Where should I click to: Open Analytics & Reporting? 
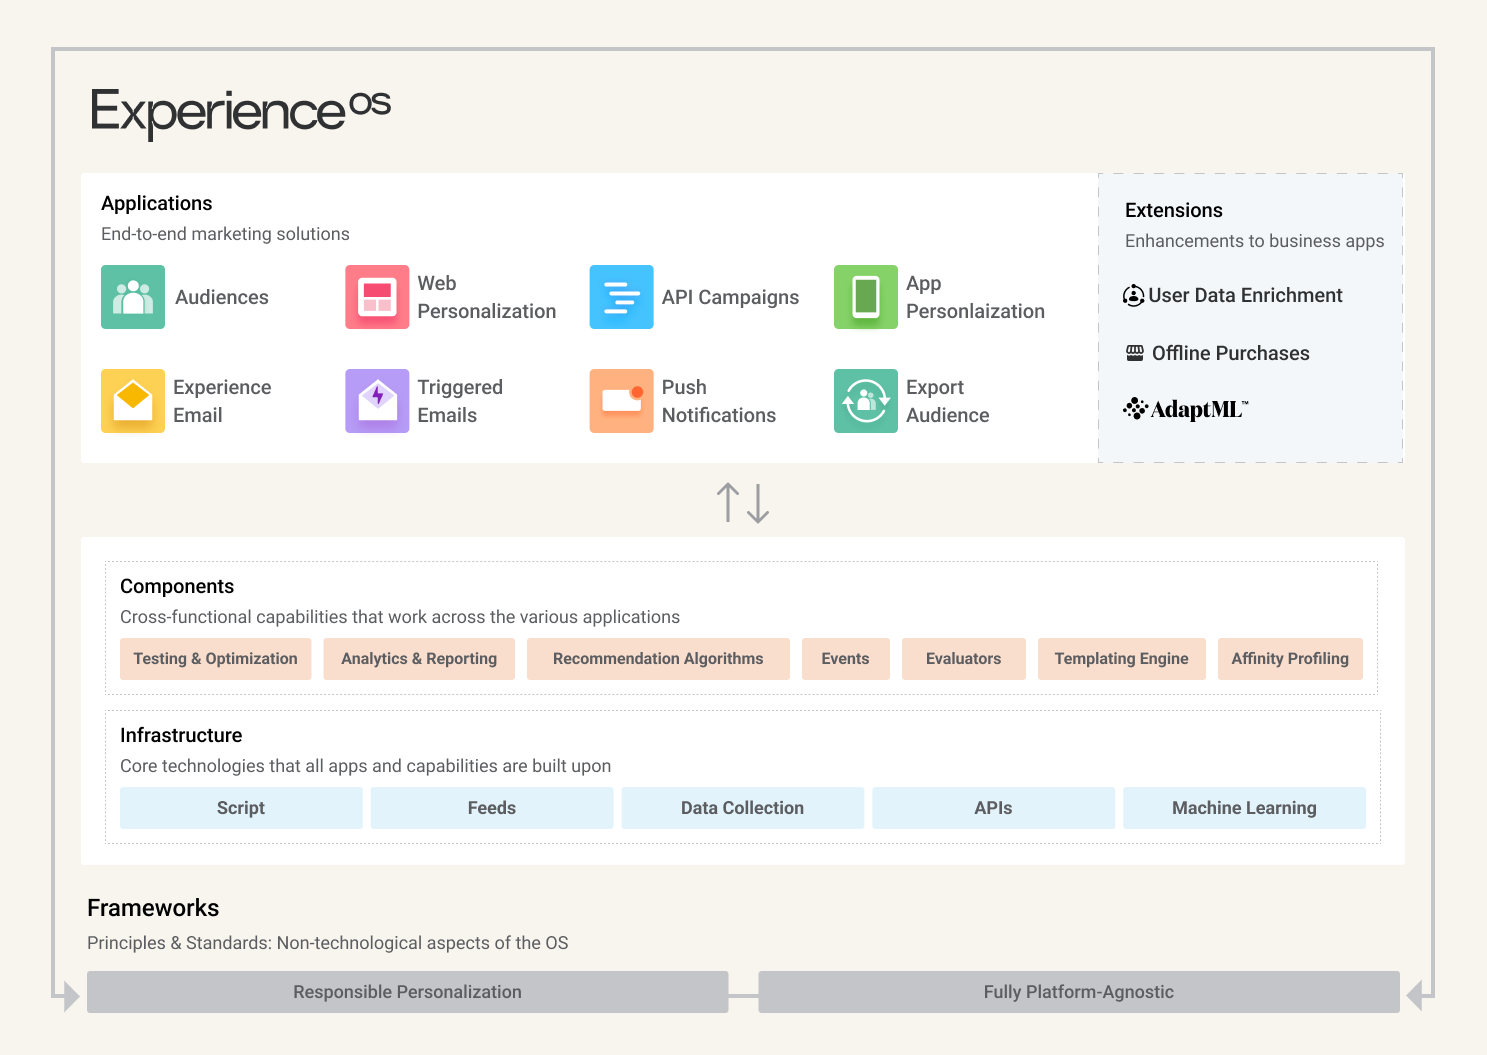click(418, 658)
